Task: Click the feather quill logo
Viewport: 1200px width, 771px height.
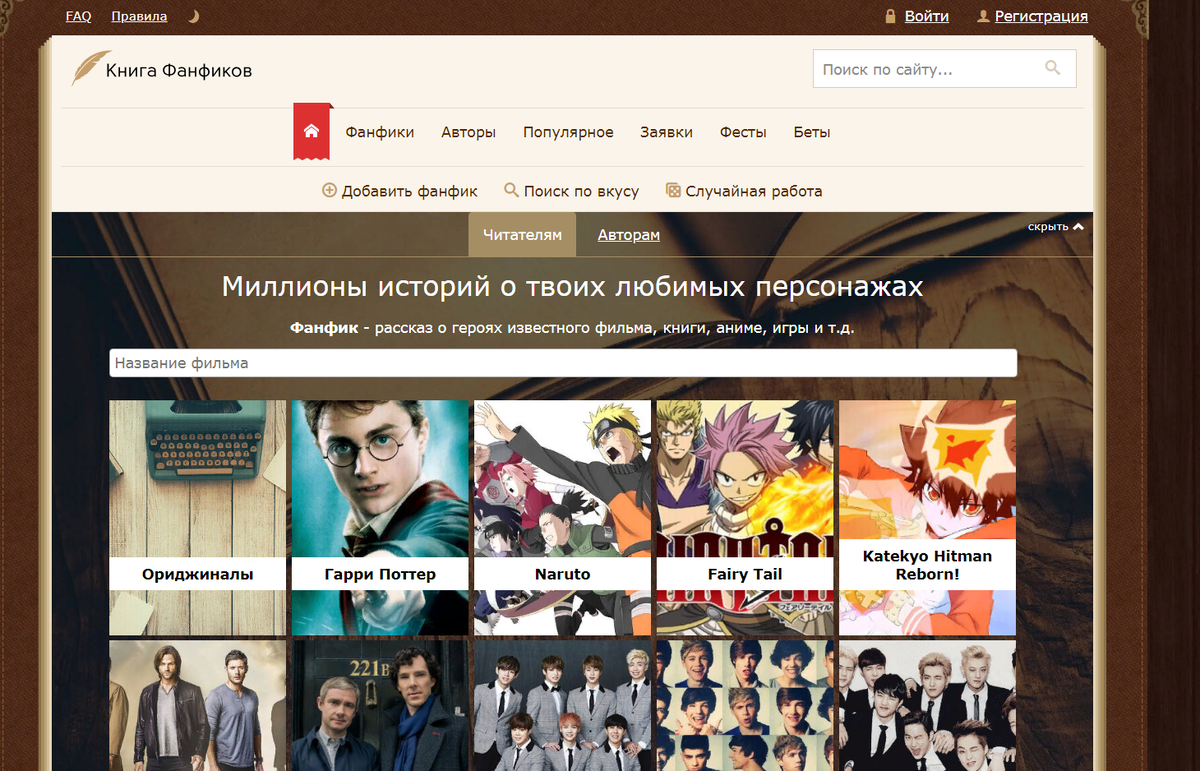Action: click(x=90, y=68)
